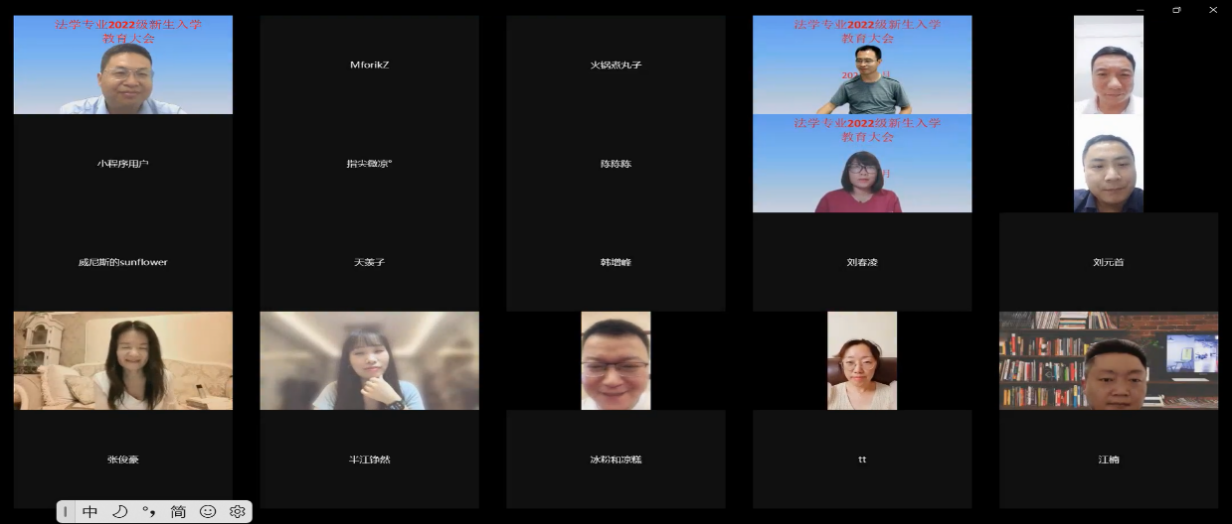Switch simplified/traditional with 简 icon

[x=178, y=511]
